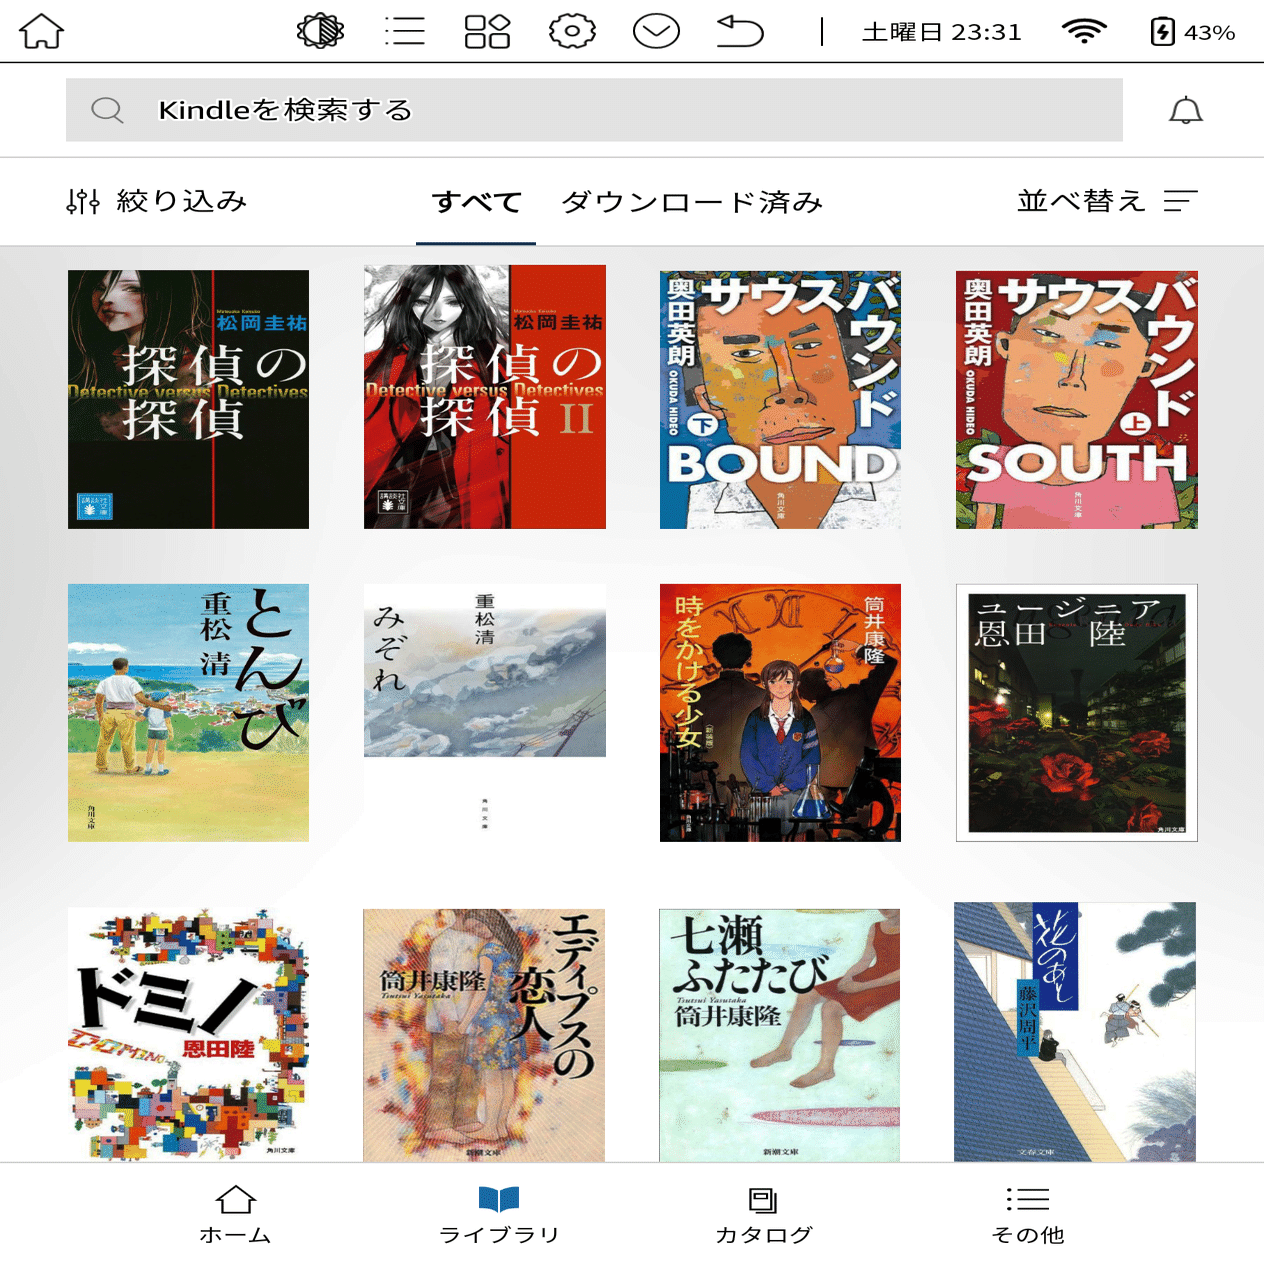The height and width of the screenshot is (1264, 1264).
Task: Open その他 in bottom navigation
Action: pyautogui.click(x=1028, y=1215)
